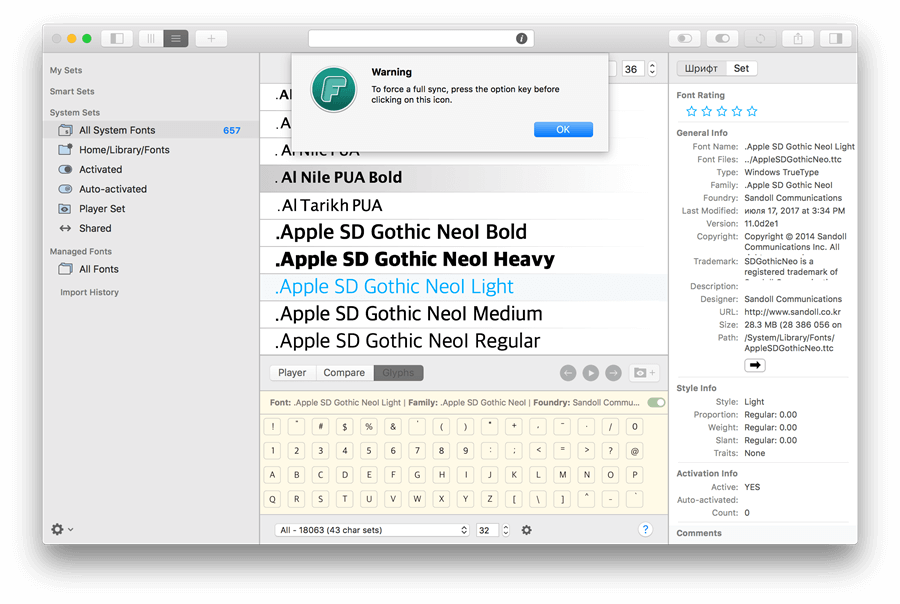The height and width of the screenshot is (604, 900).
Task: Toggle the green font activation switch
Action: (656, 402)
